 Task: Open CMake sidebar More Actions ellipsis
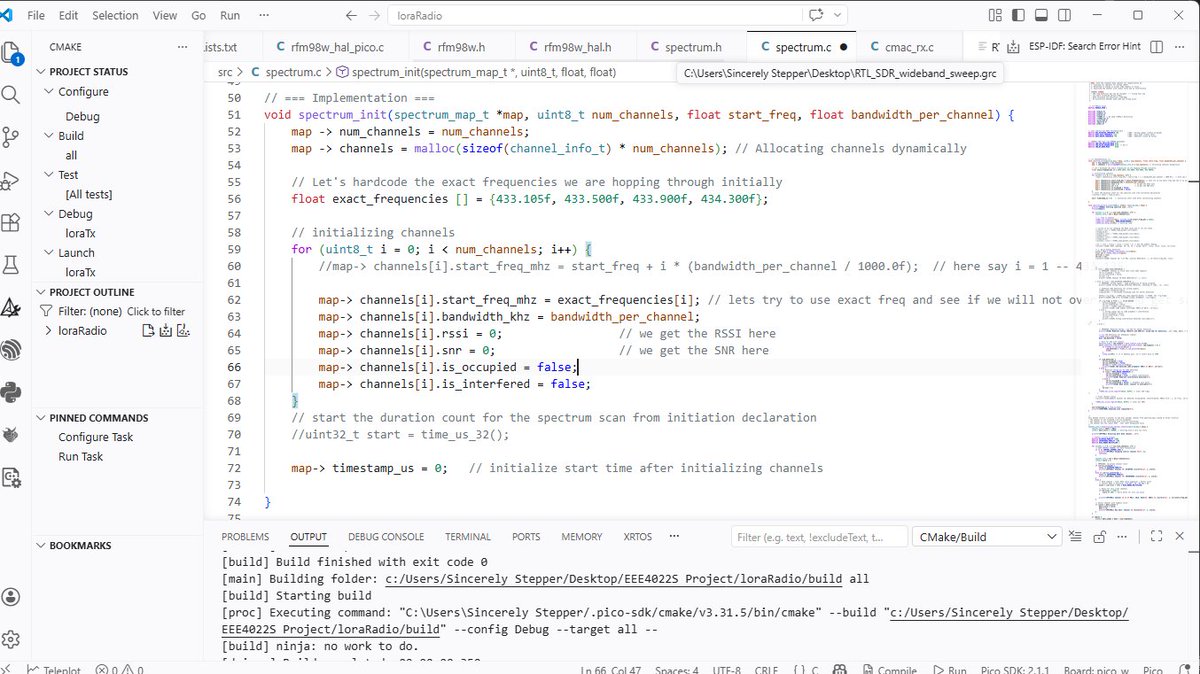coord(182,47)
